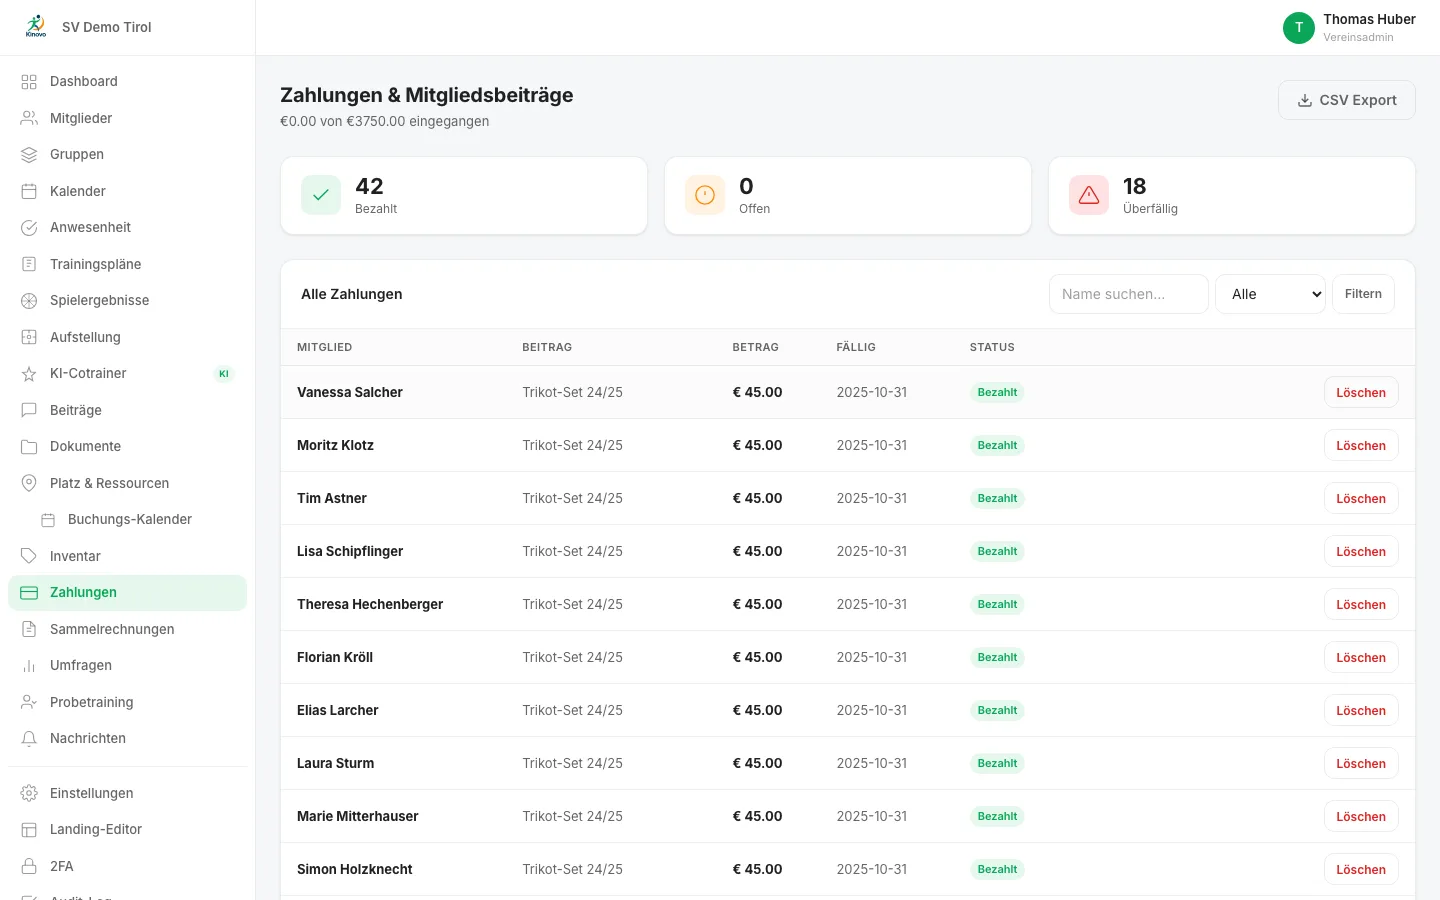This screenshot has height=900, width=1440.
Task: Apply search with the Filtern button
Action: coord(1363,294)
